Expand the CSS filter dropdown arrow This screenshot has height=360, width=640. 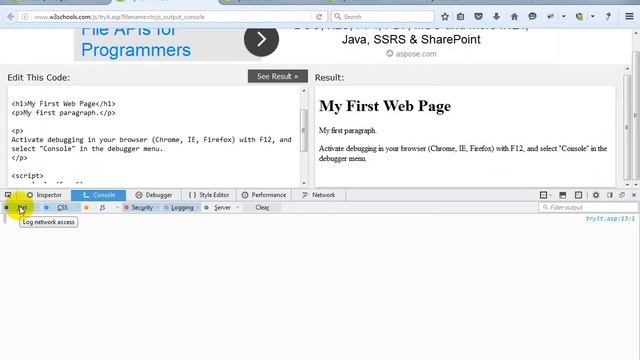(77, 208)
